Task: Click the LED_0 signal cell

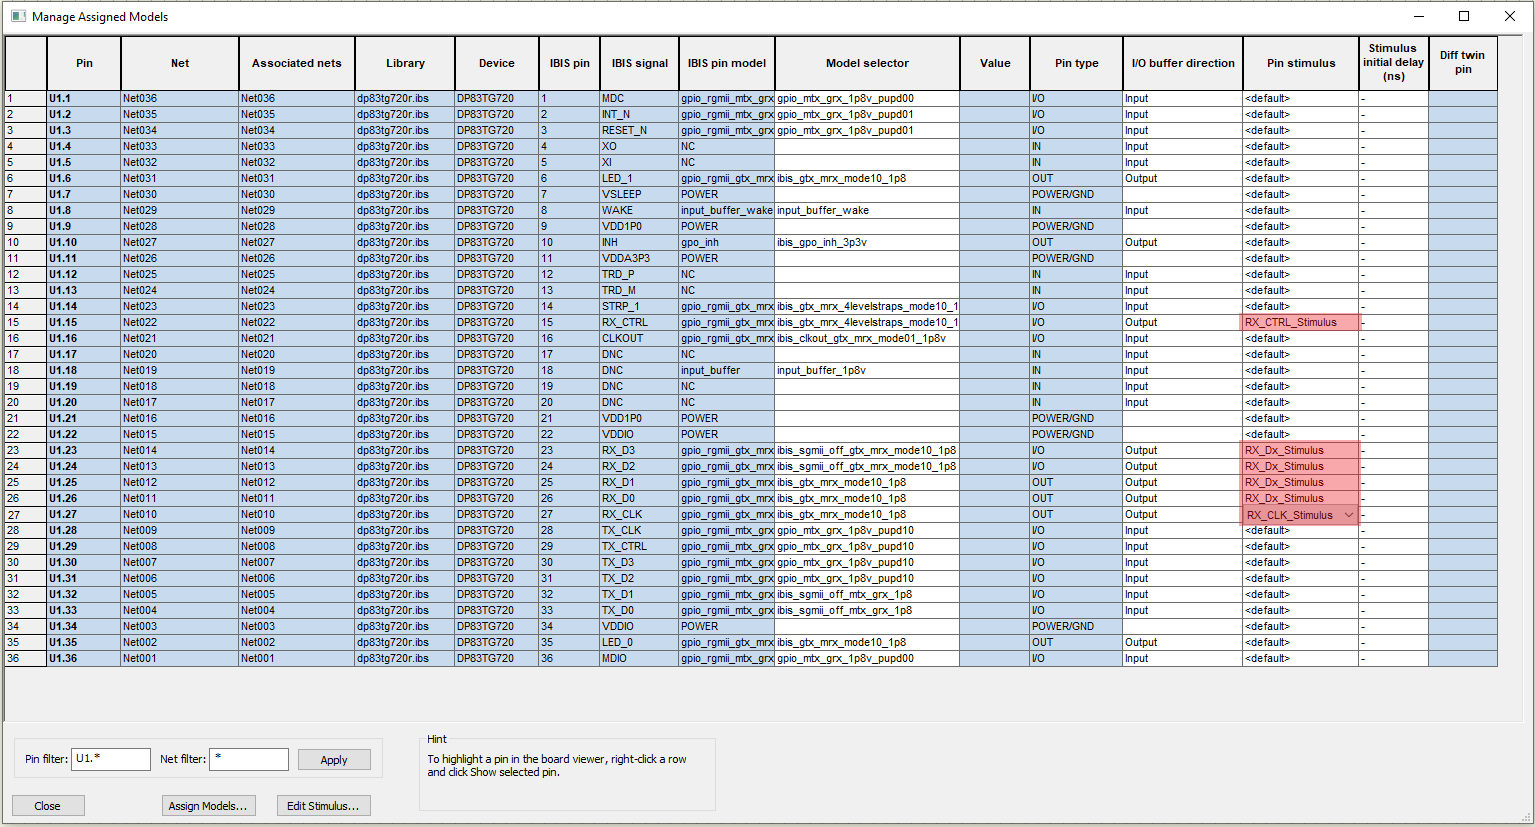Action: [640, 642]
